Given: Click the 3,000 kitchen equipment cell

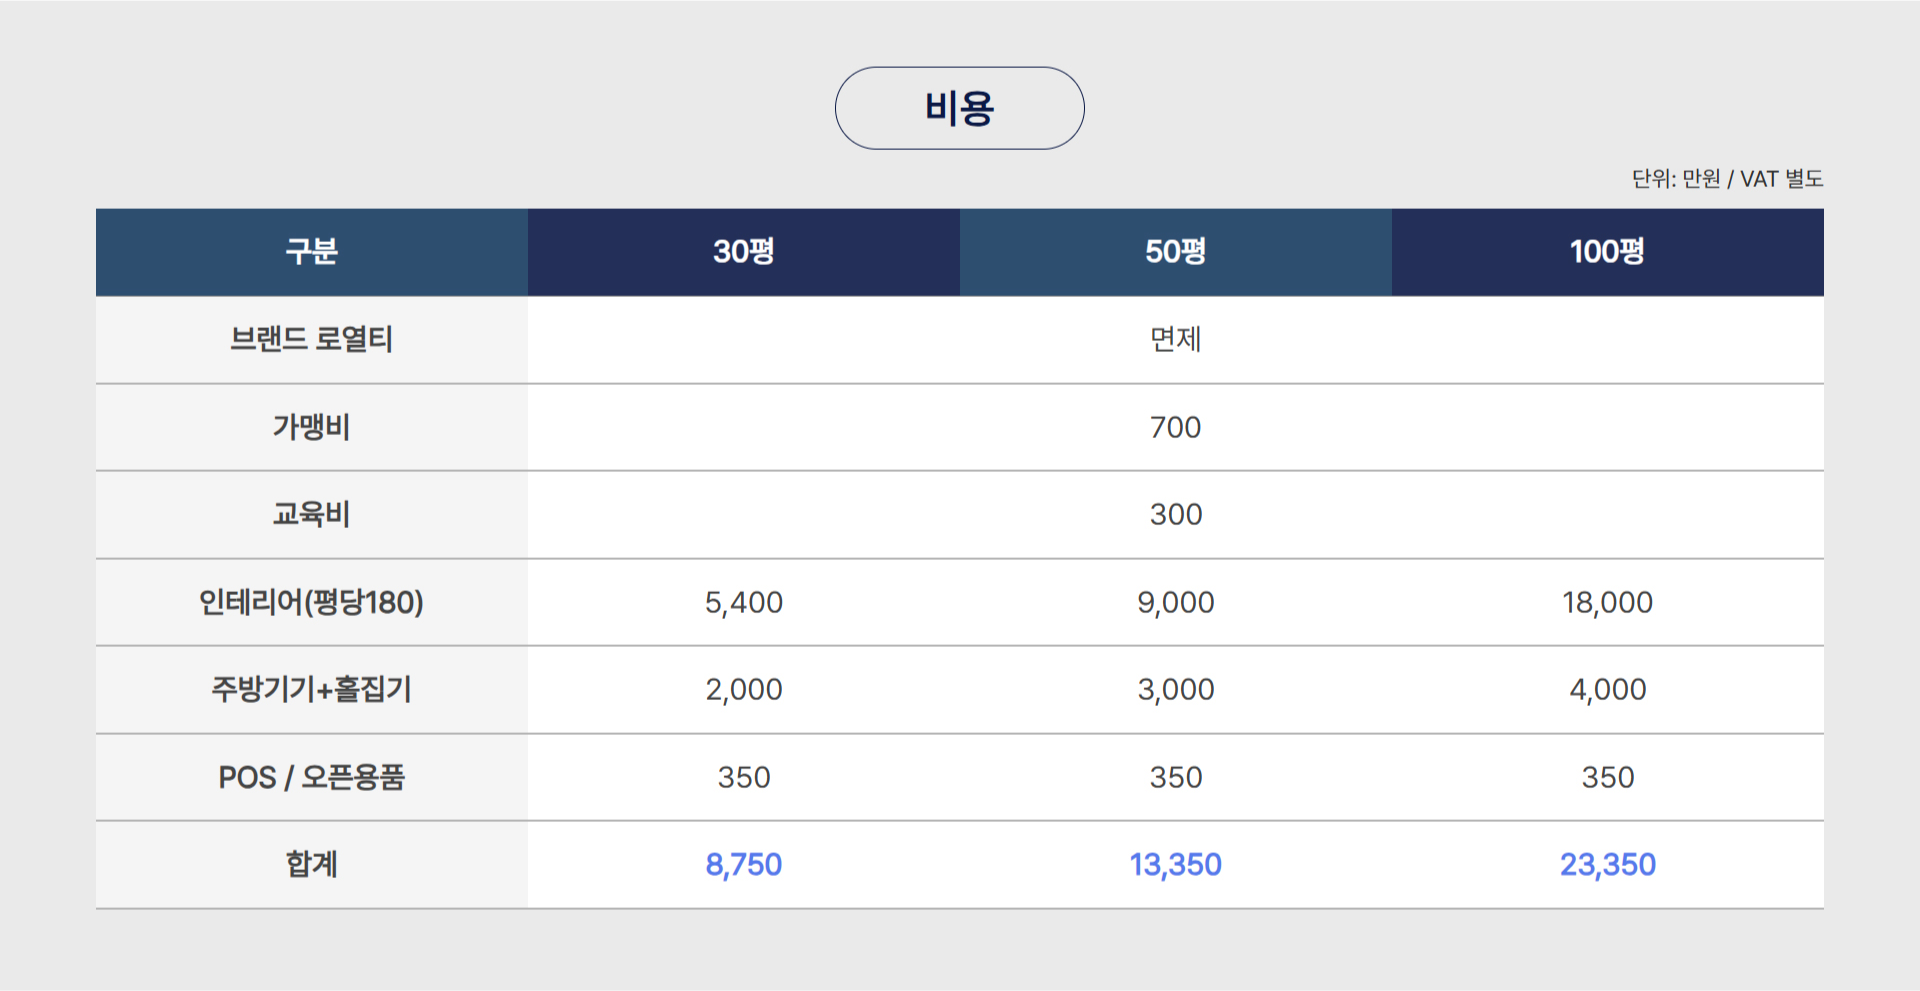Looking at the screenshot, I should (x=1176, y=689).
